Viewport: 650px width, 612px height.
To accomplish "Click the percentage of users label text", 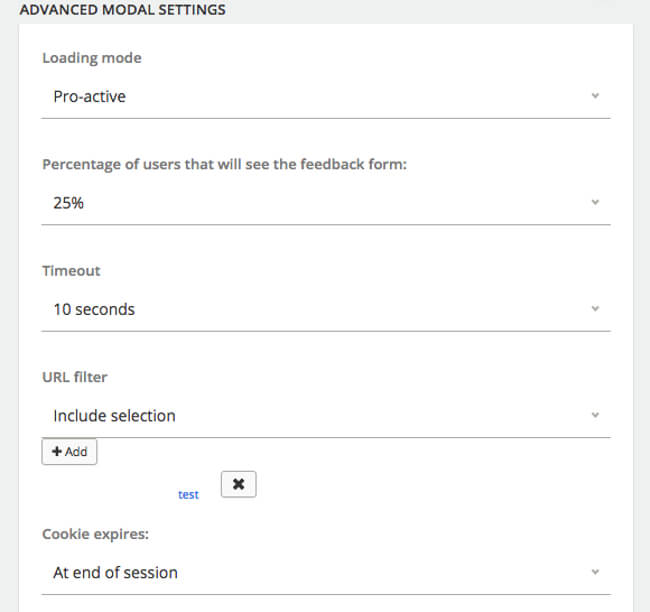I will [224, 164].
